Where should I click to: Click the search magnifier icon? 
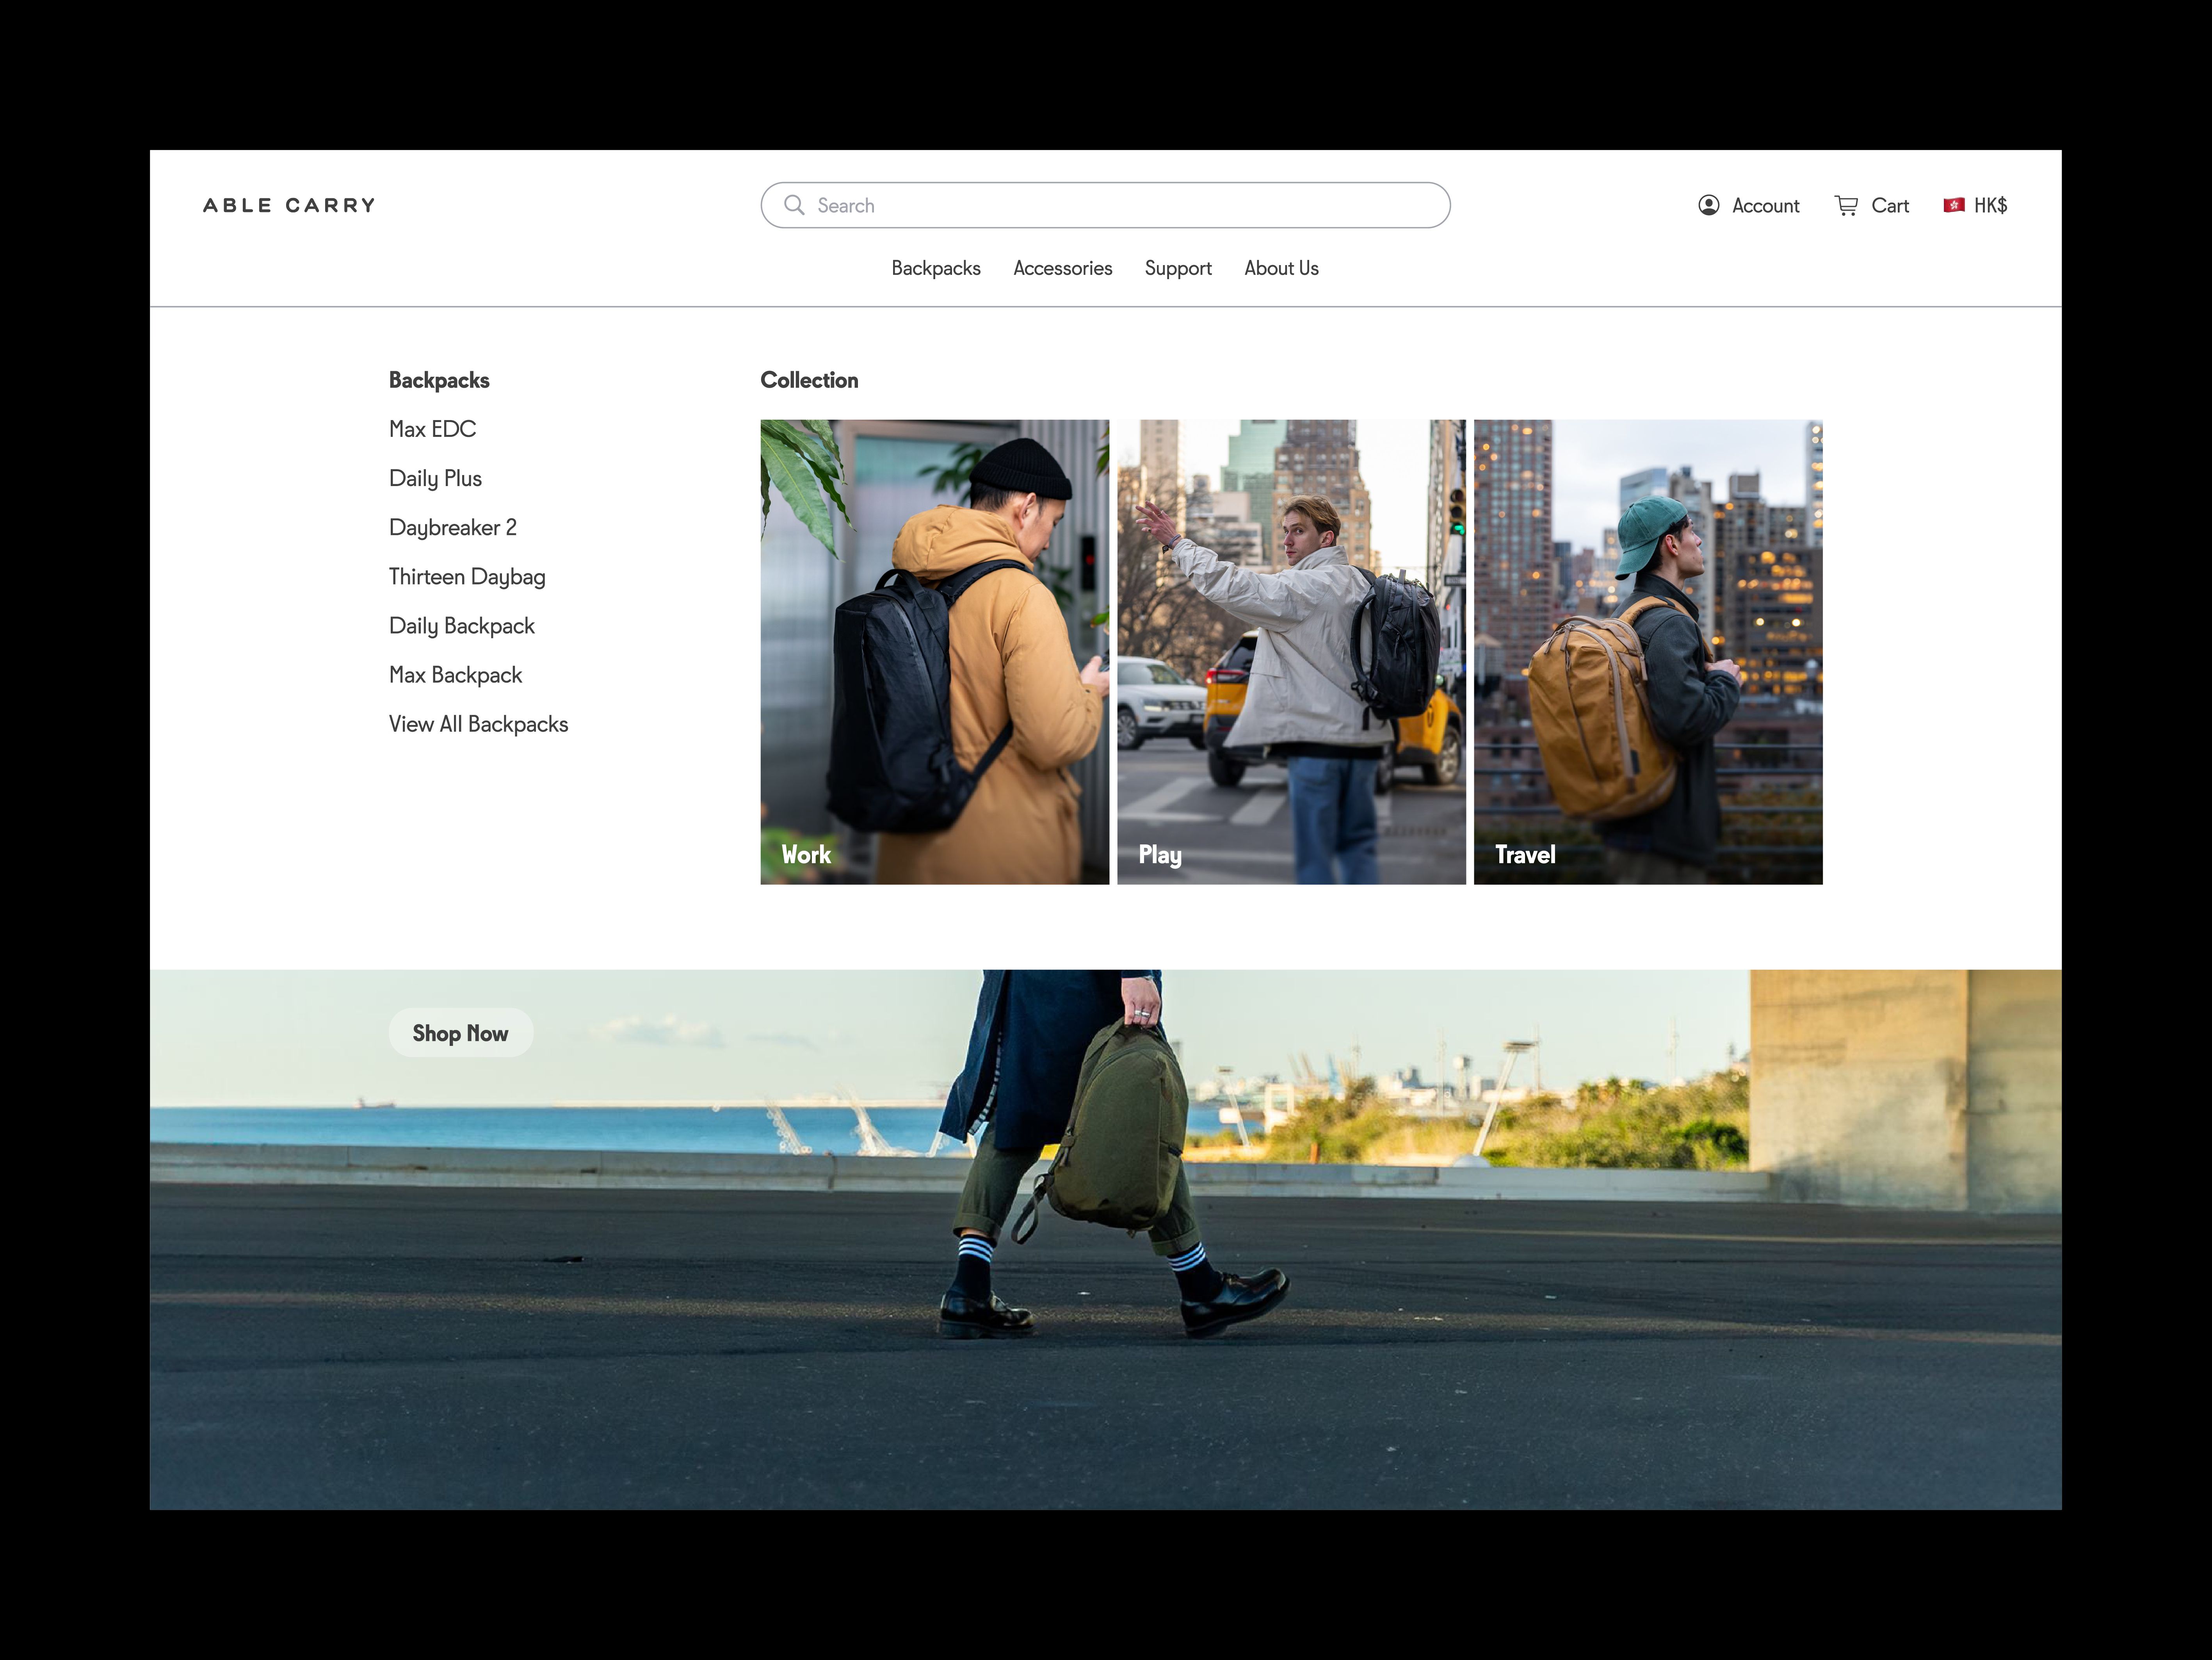pos(794,205)
